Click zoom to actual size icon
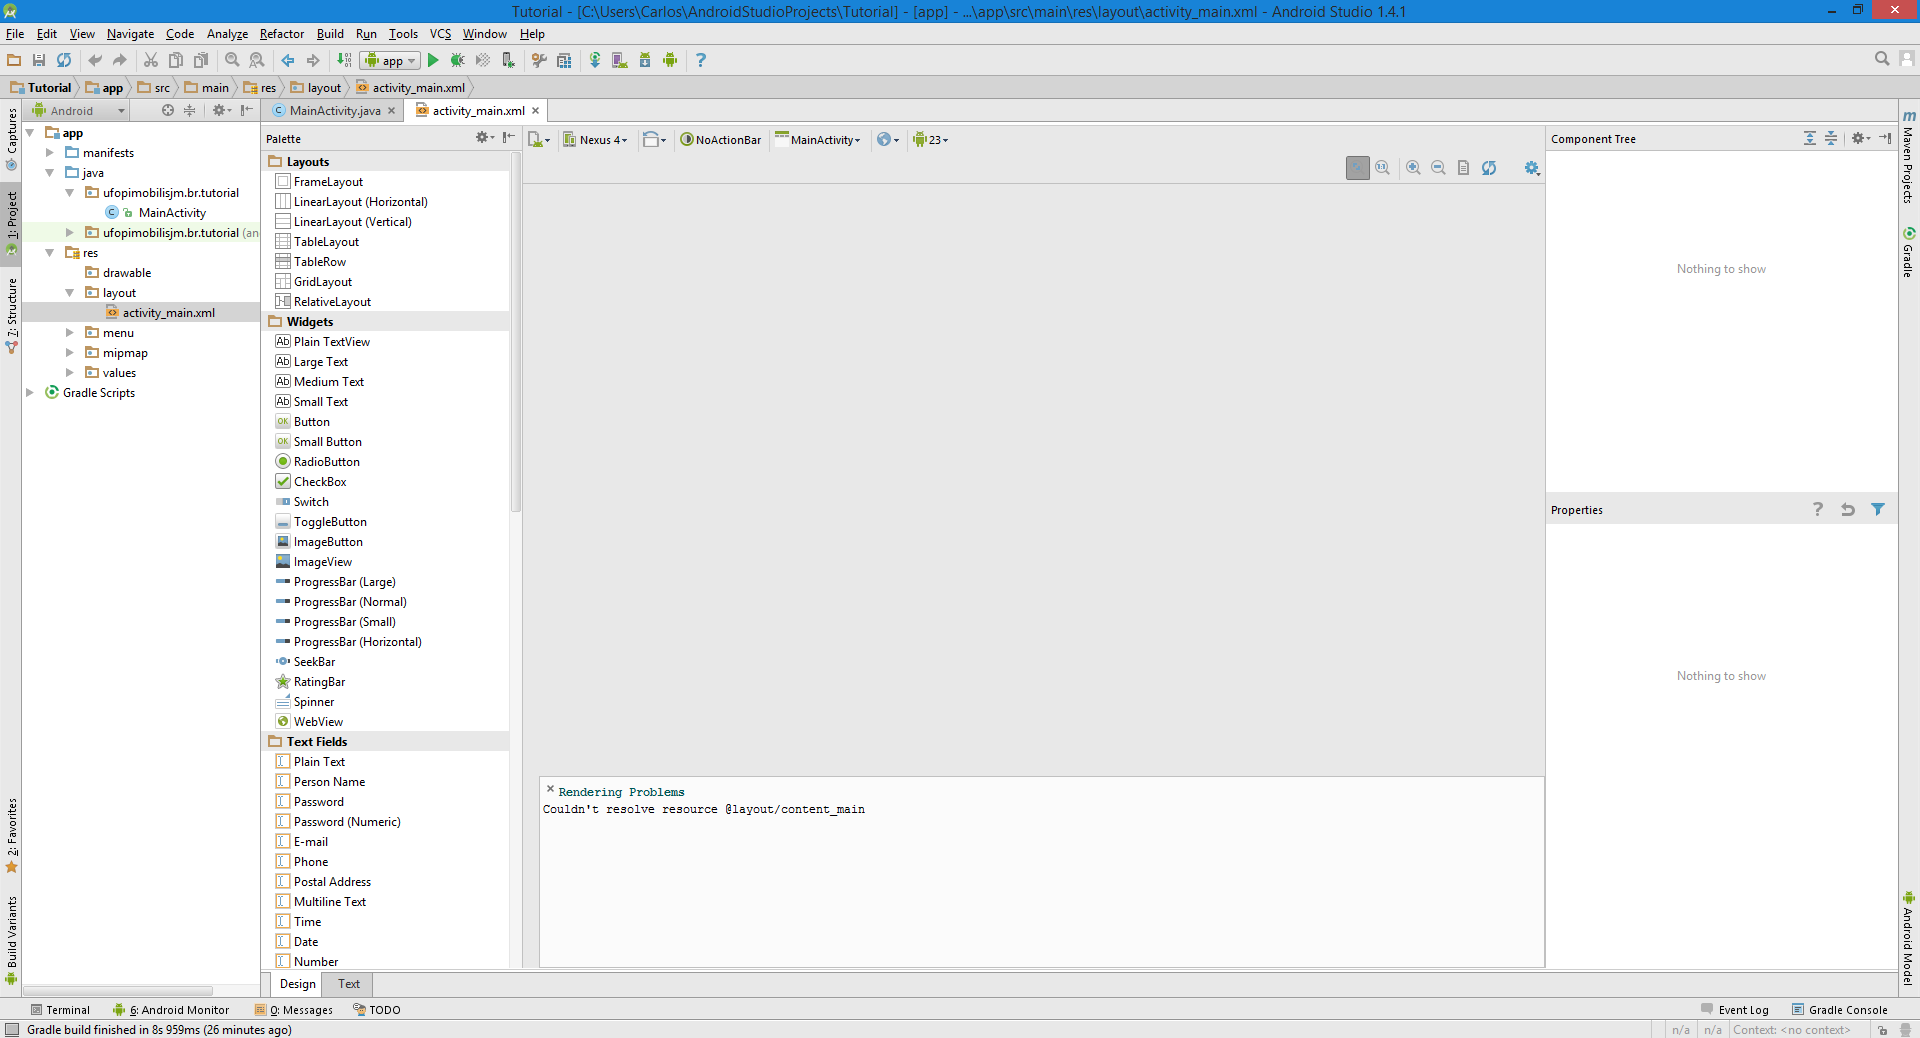 1382,168
